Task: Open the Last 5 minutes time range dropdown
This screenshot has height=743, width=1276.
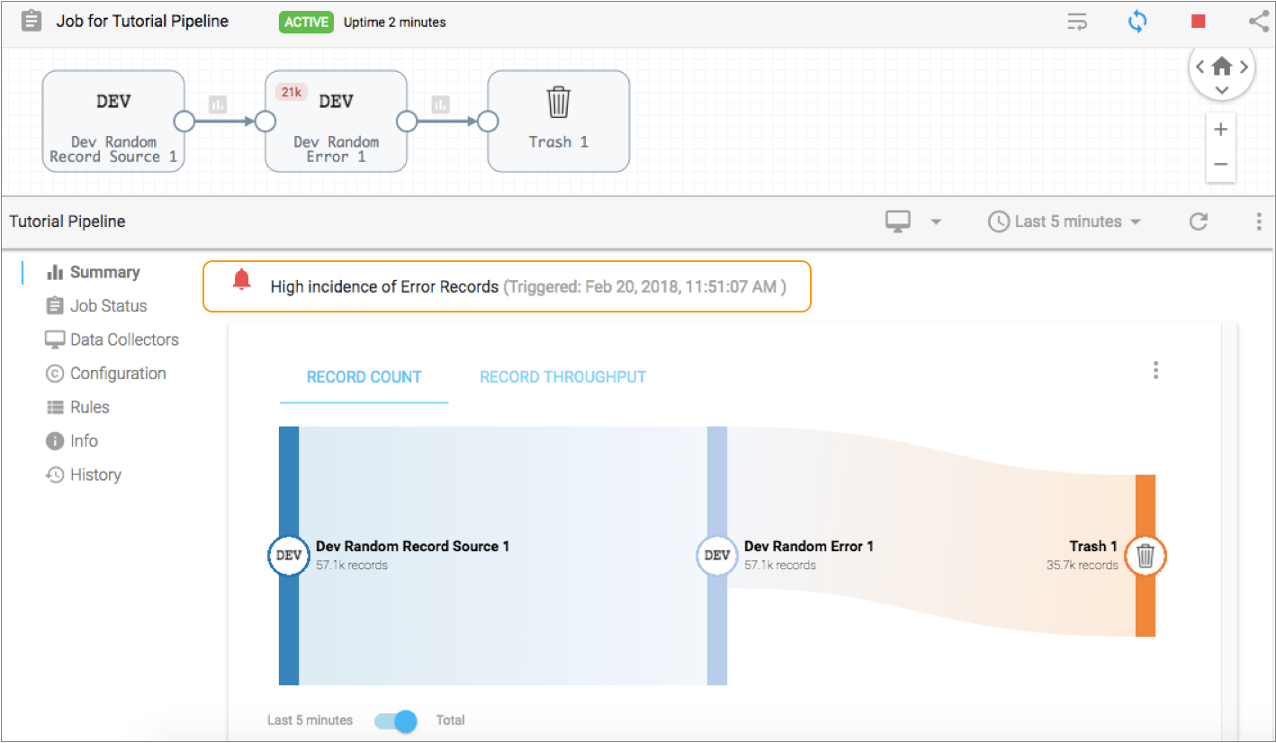Action: pyautogui.click(x=1065, y=222)
